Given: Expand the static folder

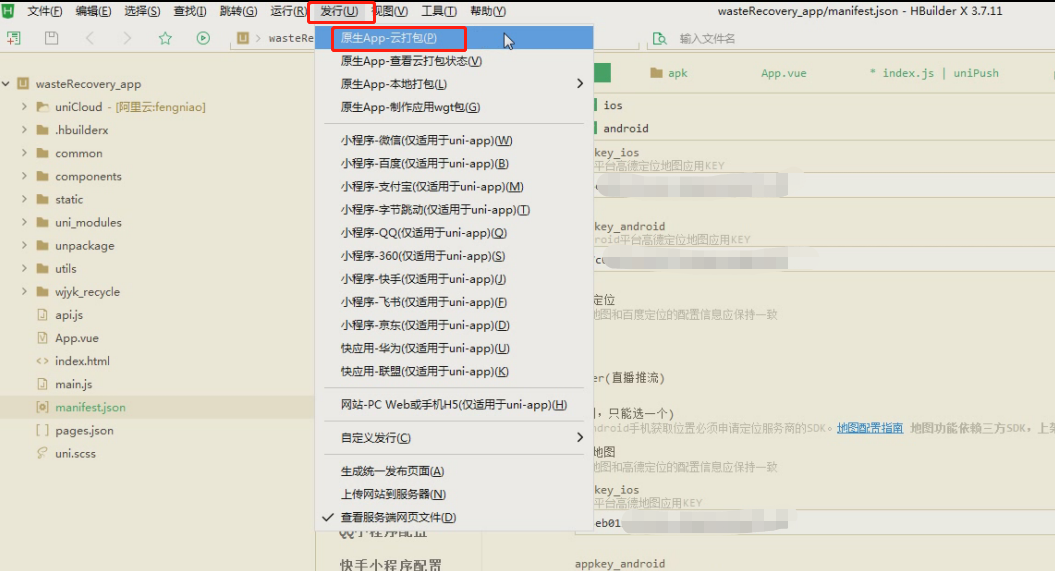Looking at the screenshot, I should coord(24,199).
